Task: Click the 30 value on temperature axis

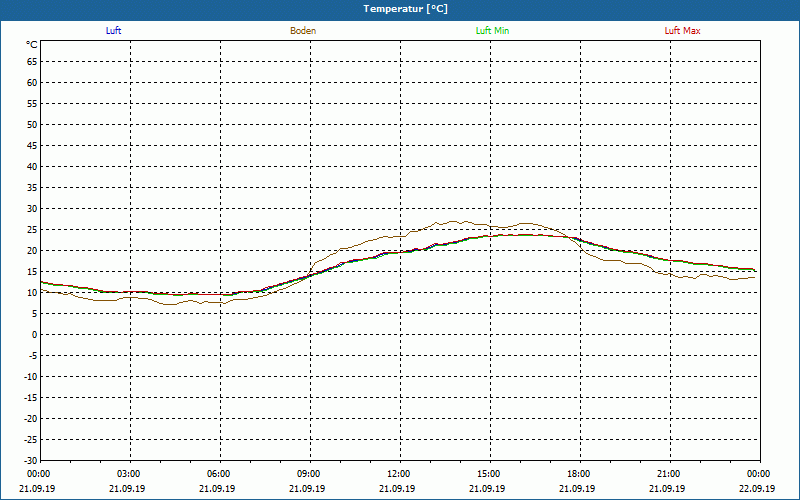Action: [x=32, y=209]
